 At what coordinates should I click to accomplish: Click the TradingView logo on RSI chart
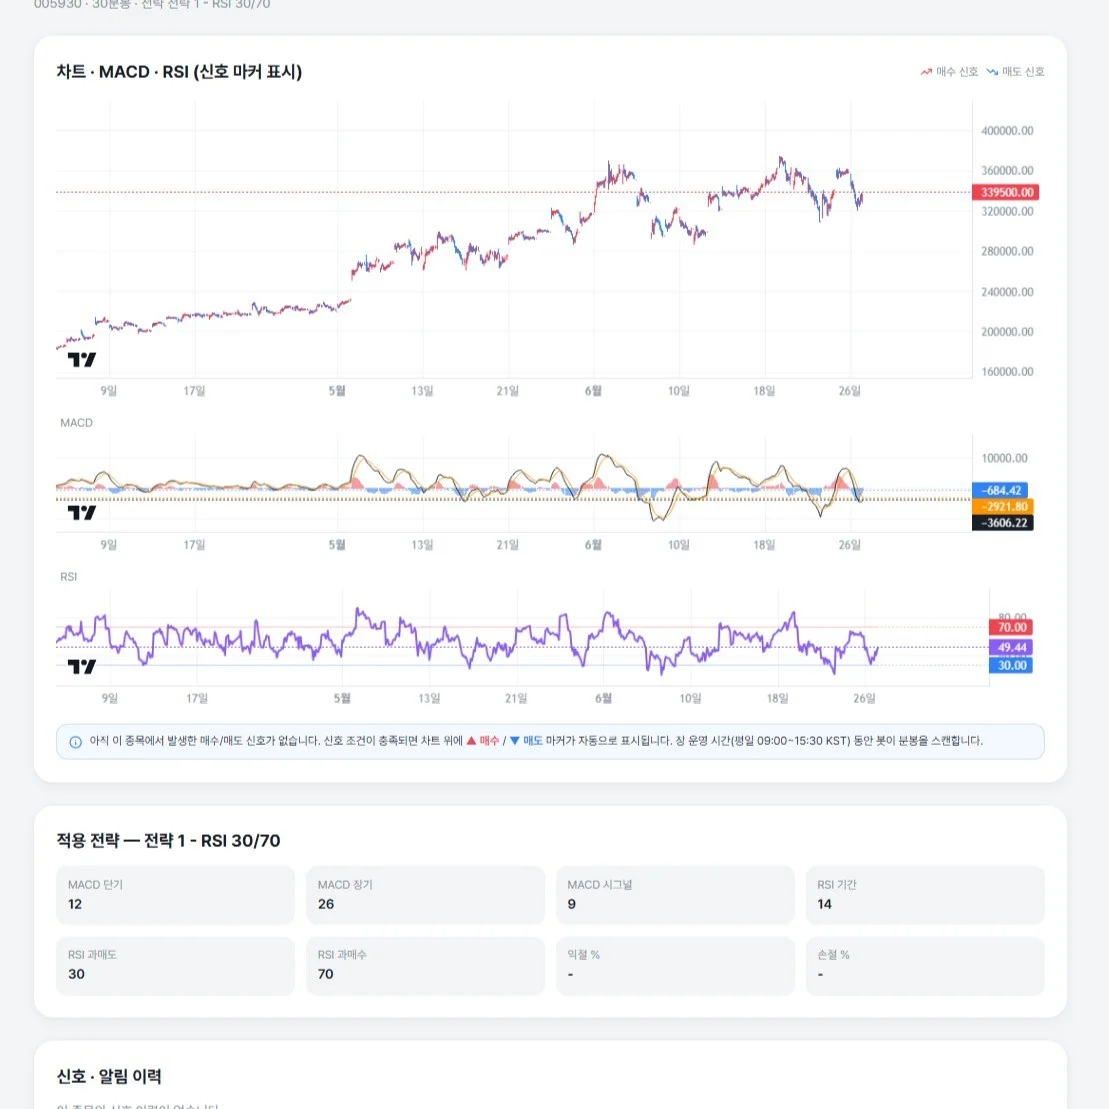click(x=81, y=666)
